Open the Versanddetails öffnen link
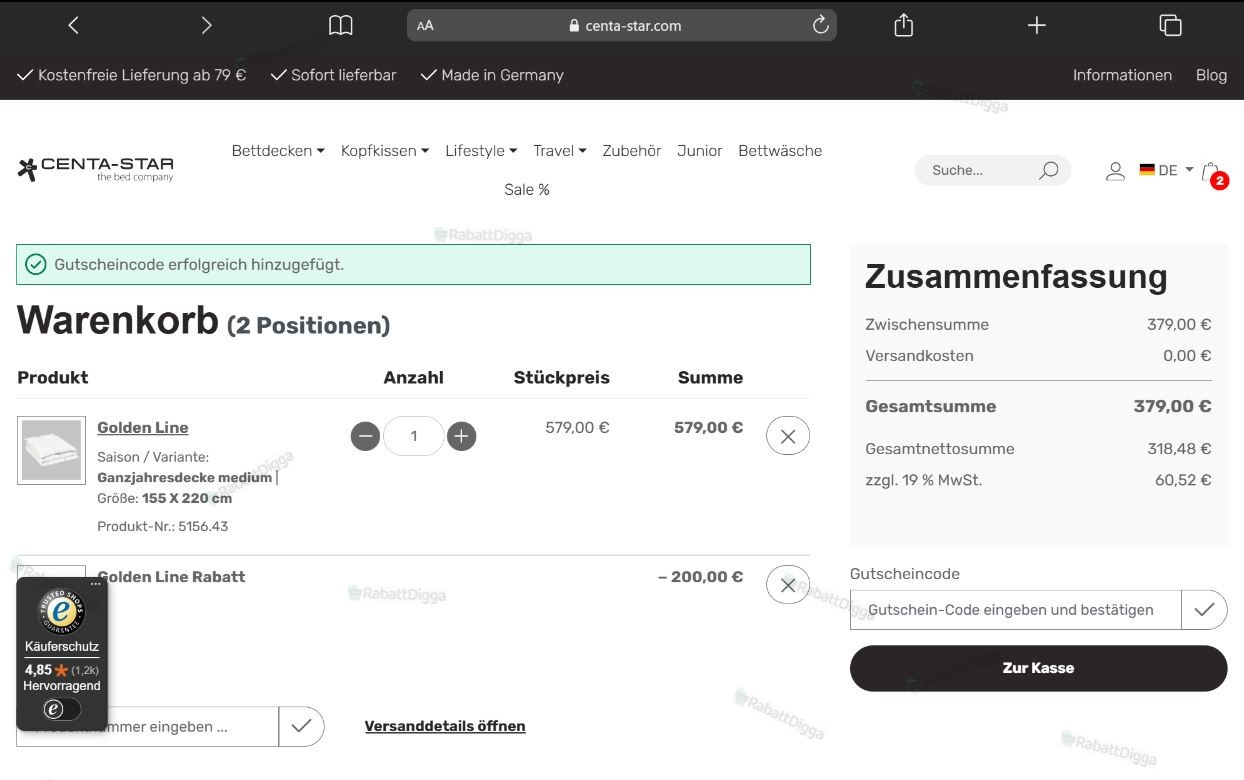The image size is (1244, 780). pyautogui.click(x=445, y=726)
